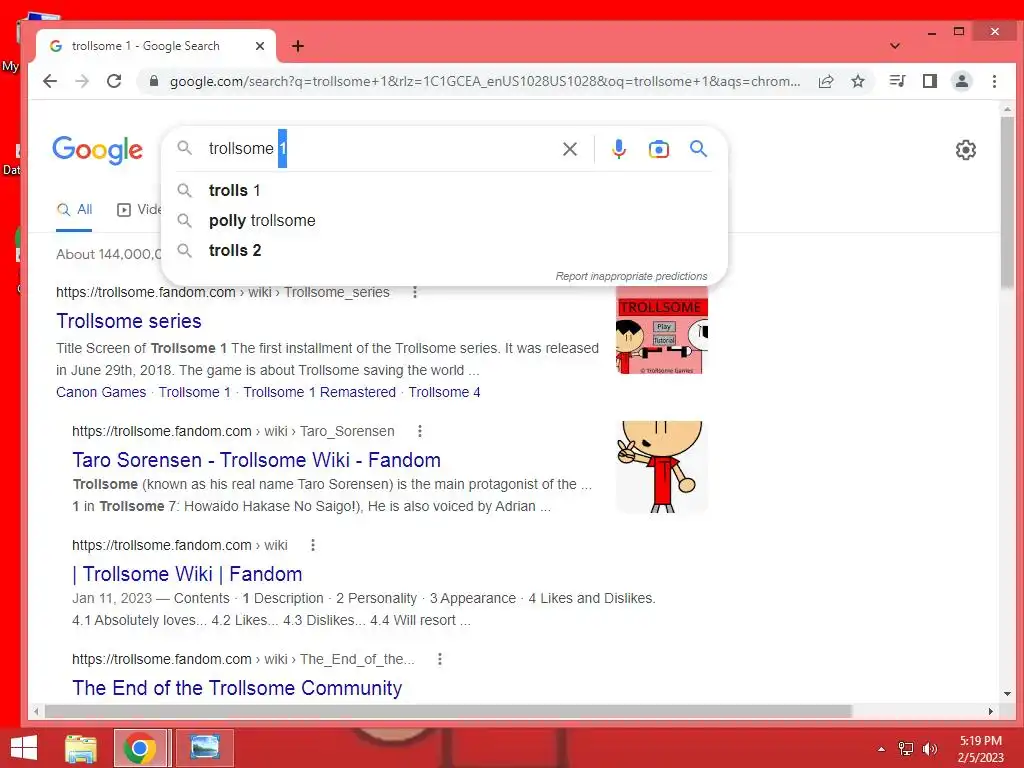Bookmark this page with the star icon

point(858,81)
